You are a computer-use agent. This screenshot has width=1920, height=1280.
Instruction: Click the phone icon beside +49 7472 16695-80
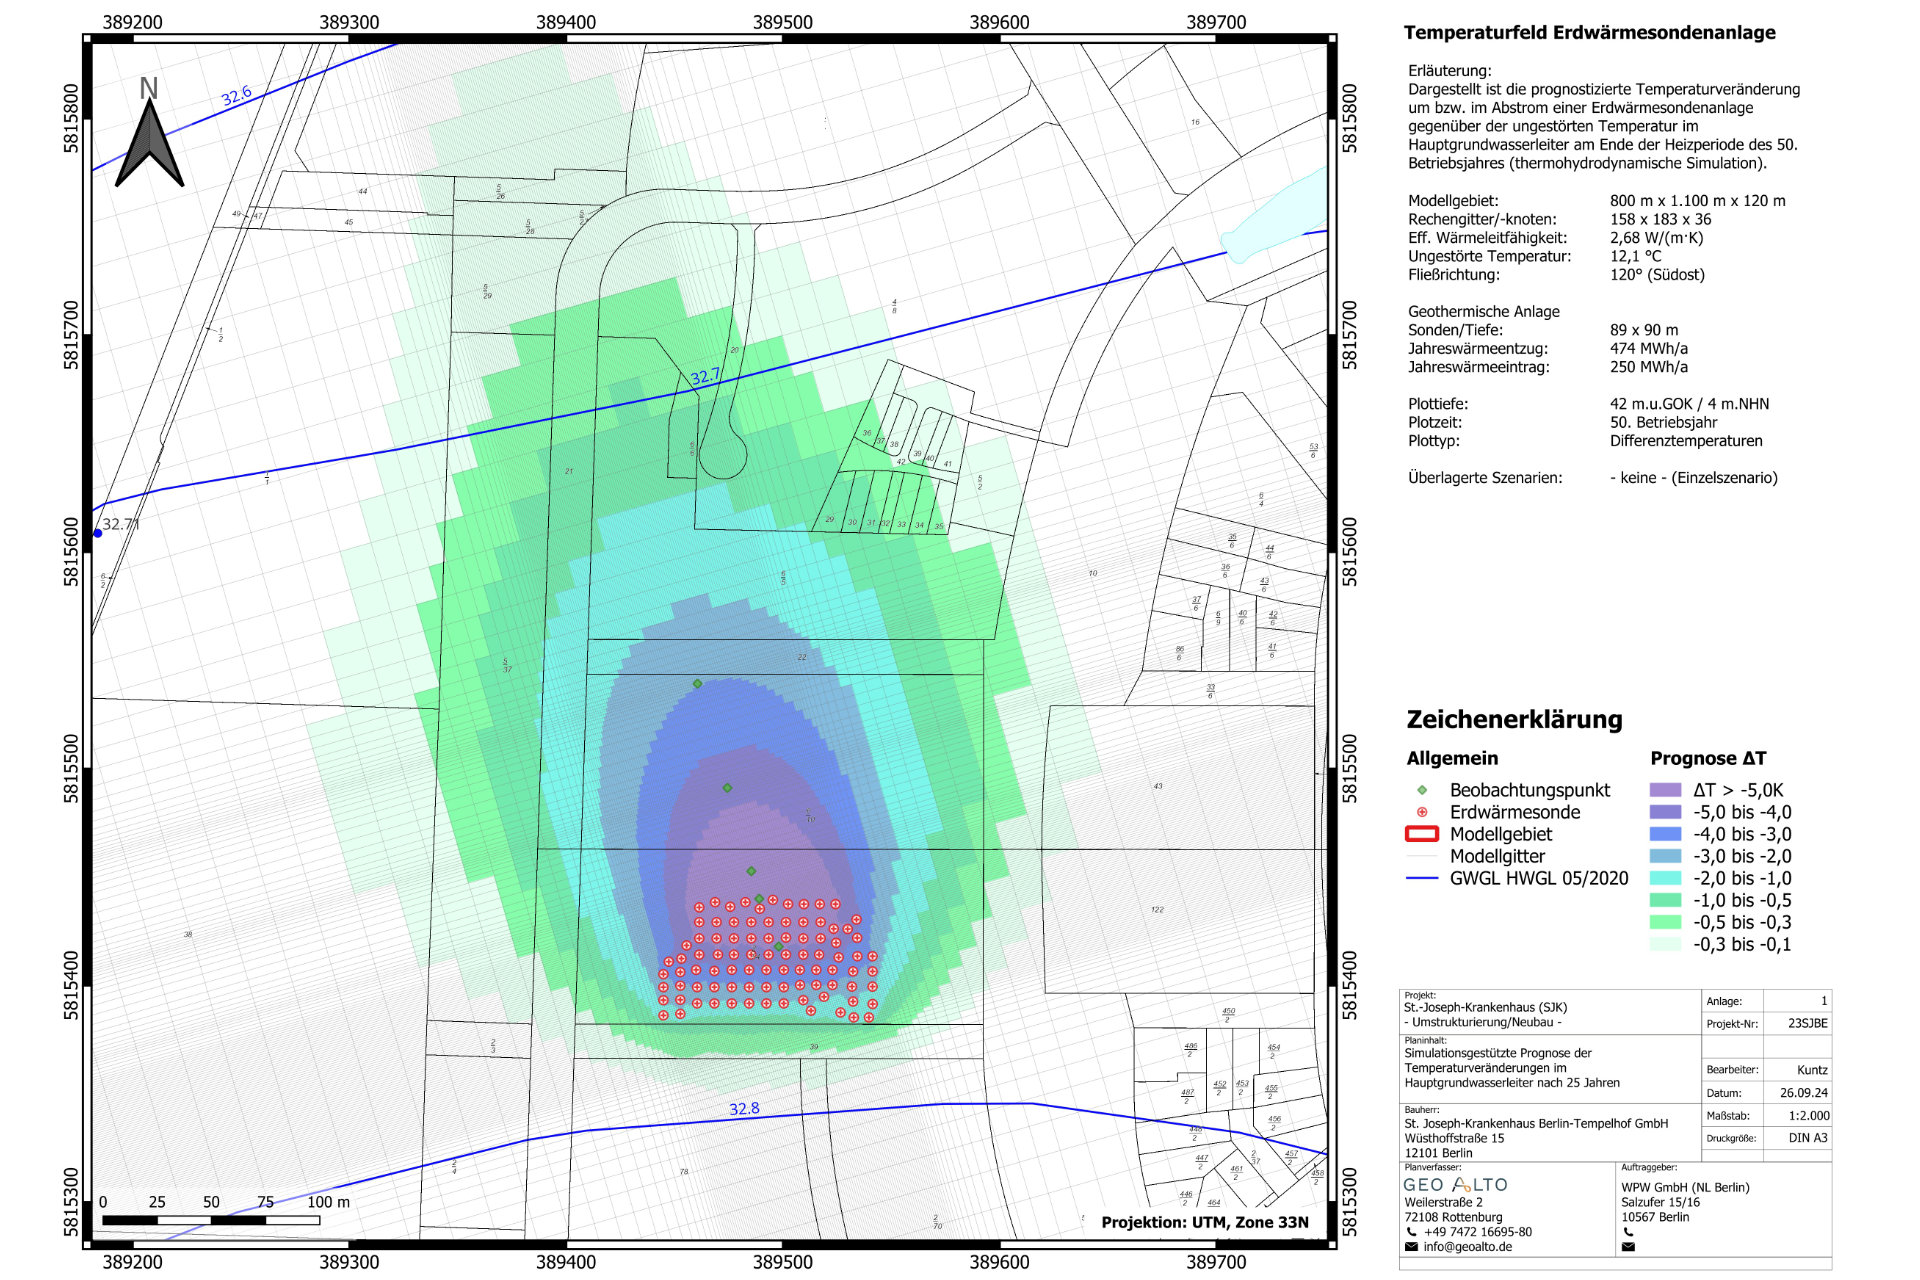(x=1411, y=1232)
